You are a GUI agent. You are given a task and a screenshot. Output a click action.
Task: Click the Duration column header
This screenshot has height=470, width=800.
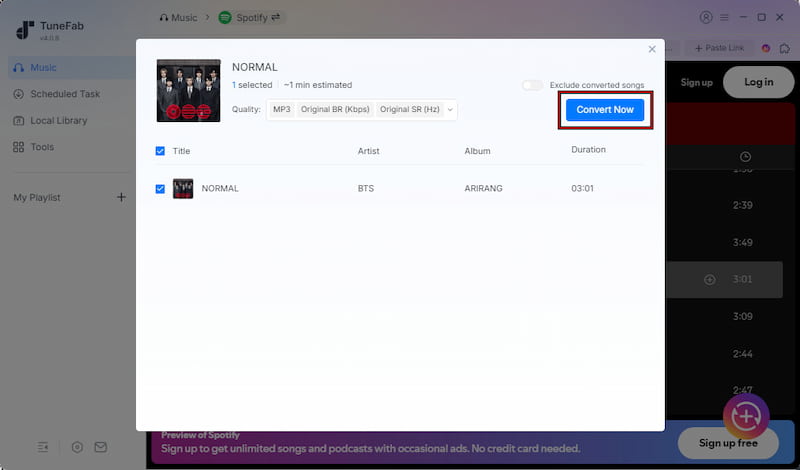click(588, 150)
